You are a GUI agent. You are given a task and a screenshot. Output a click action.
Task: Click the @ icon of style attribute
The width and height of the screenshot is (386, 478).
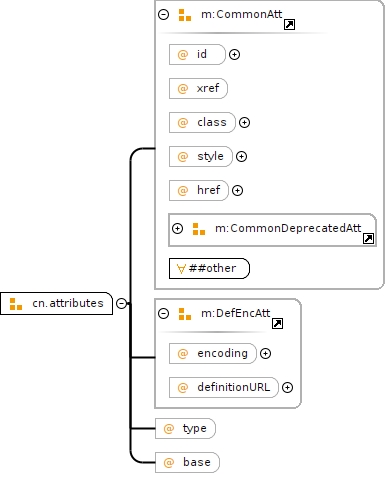coord(183,157)
